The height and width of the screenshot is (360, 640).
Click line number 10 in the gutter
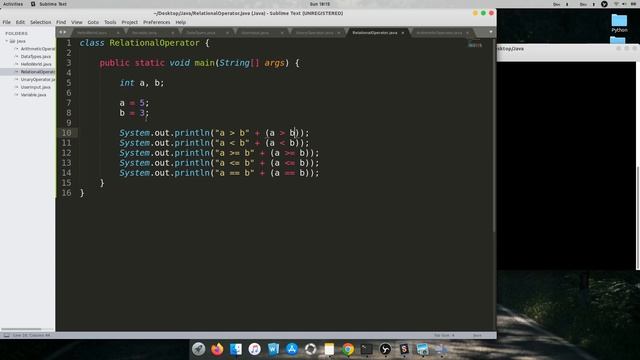[67, 133]
